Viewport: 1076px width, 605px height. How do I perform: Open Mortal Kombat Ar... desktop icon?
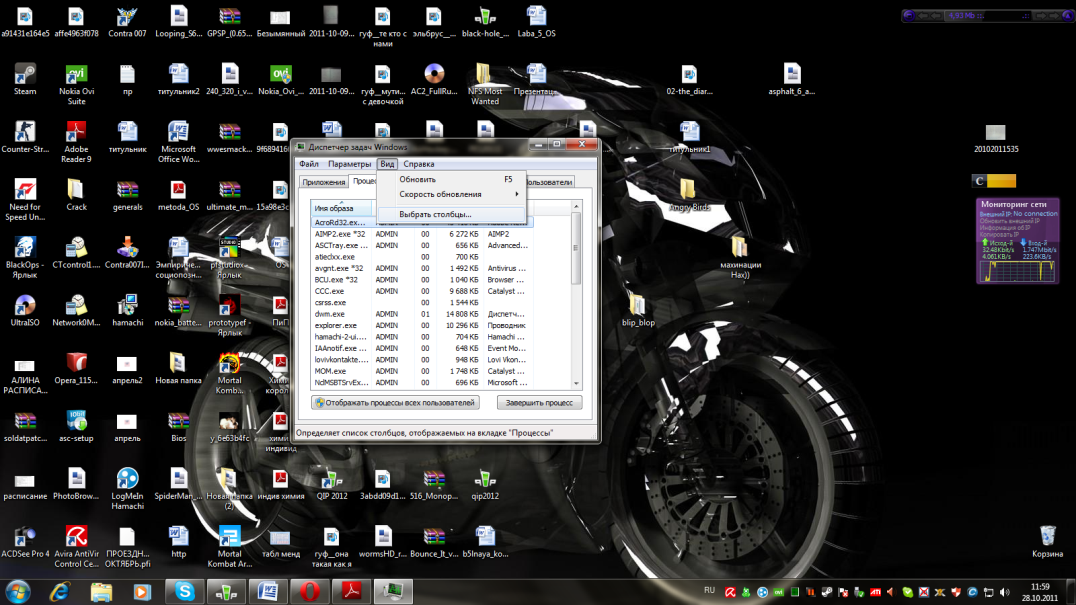coord(229,547)
